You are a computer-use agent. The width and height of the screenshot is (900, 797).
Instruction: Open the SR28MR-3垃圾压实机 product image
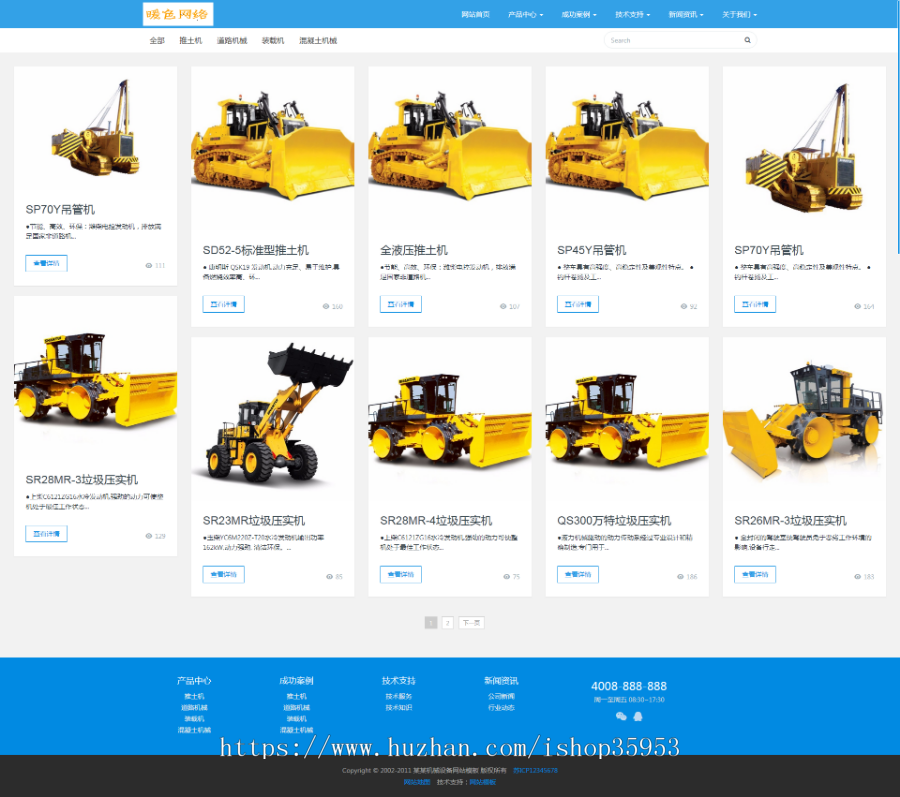pos(95,377)
